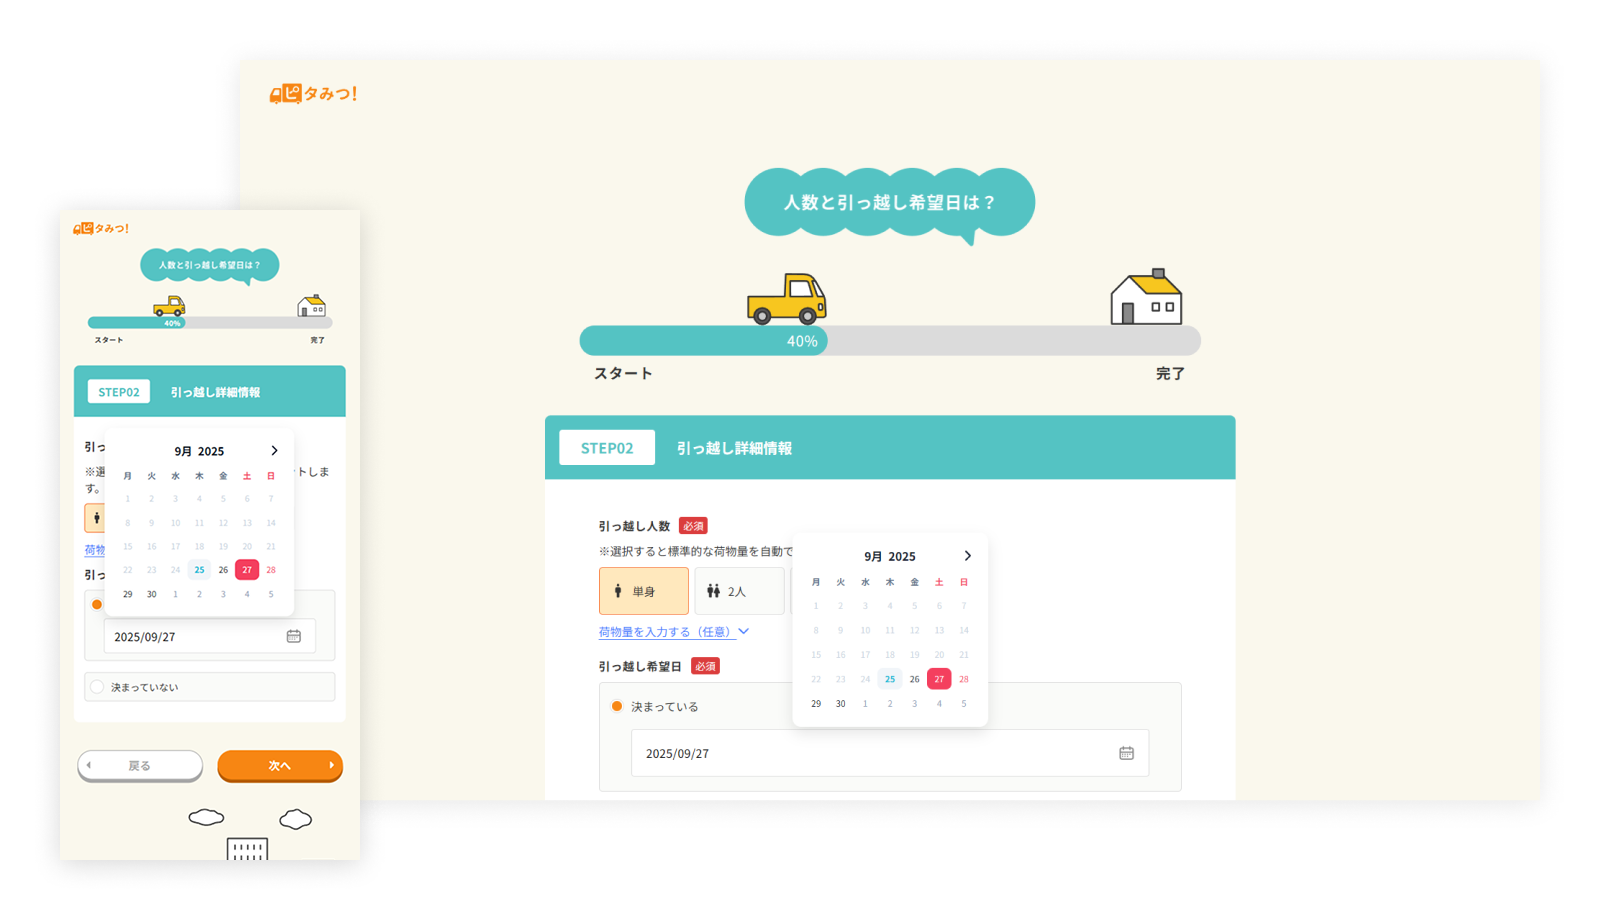Choose the 2人 household size option
The height and width of the screenshot is (920, 1600).
[738, 591]
